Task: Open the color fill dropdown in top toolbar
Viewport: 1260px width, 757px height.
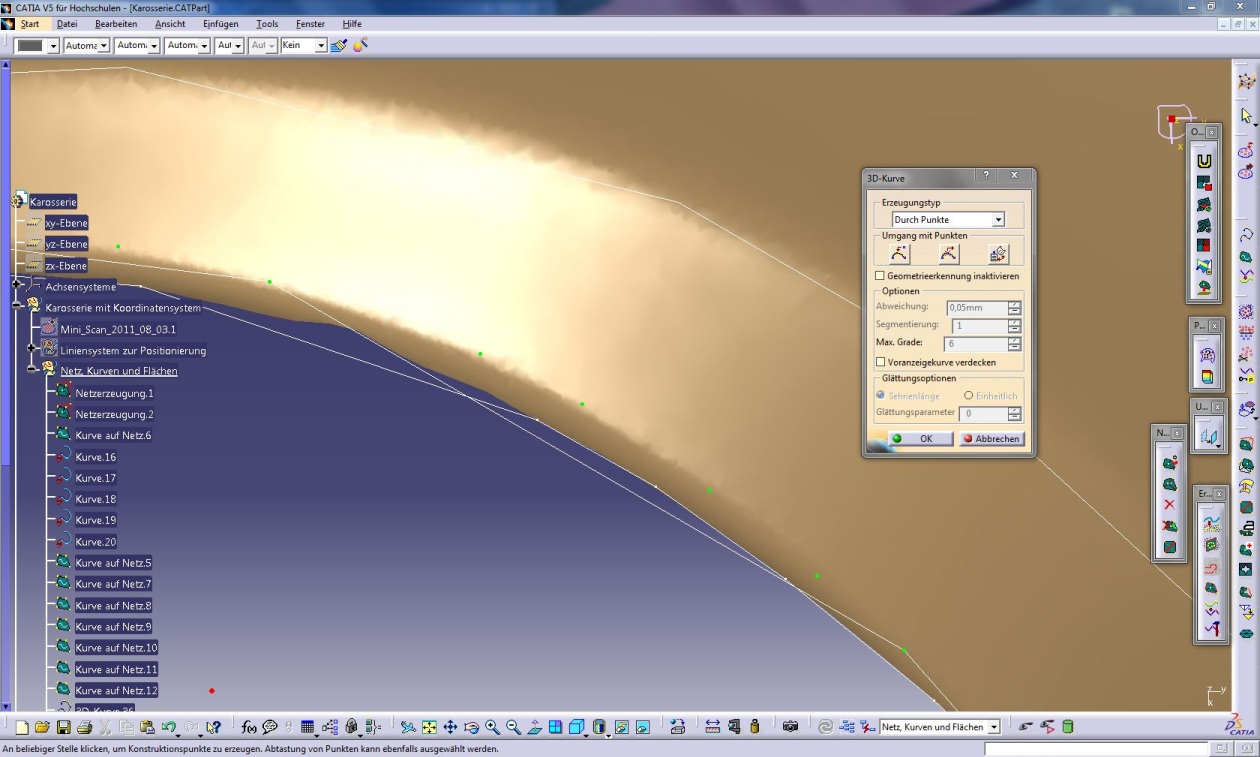Action: point(53,45)
